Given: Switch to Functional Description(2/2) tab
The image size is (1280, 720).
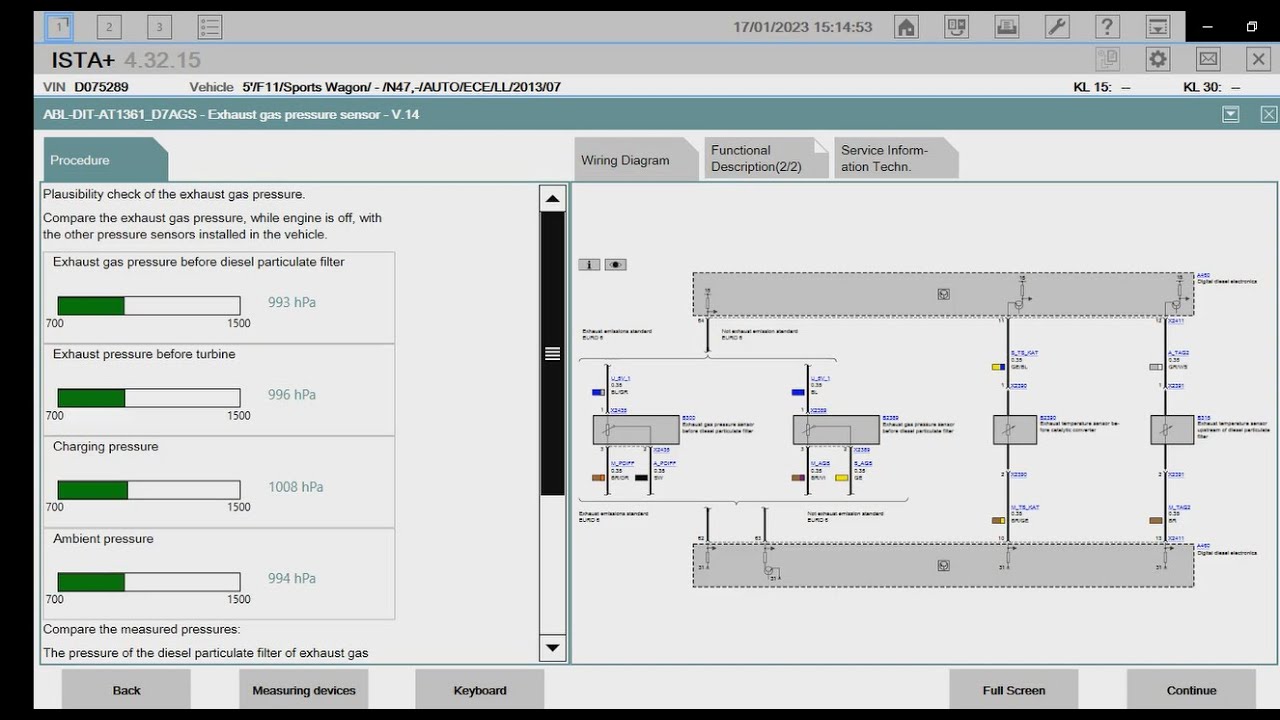Looking at the screenshot, I should [x=766, y=159].
